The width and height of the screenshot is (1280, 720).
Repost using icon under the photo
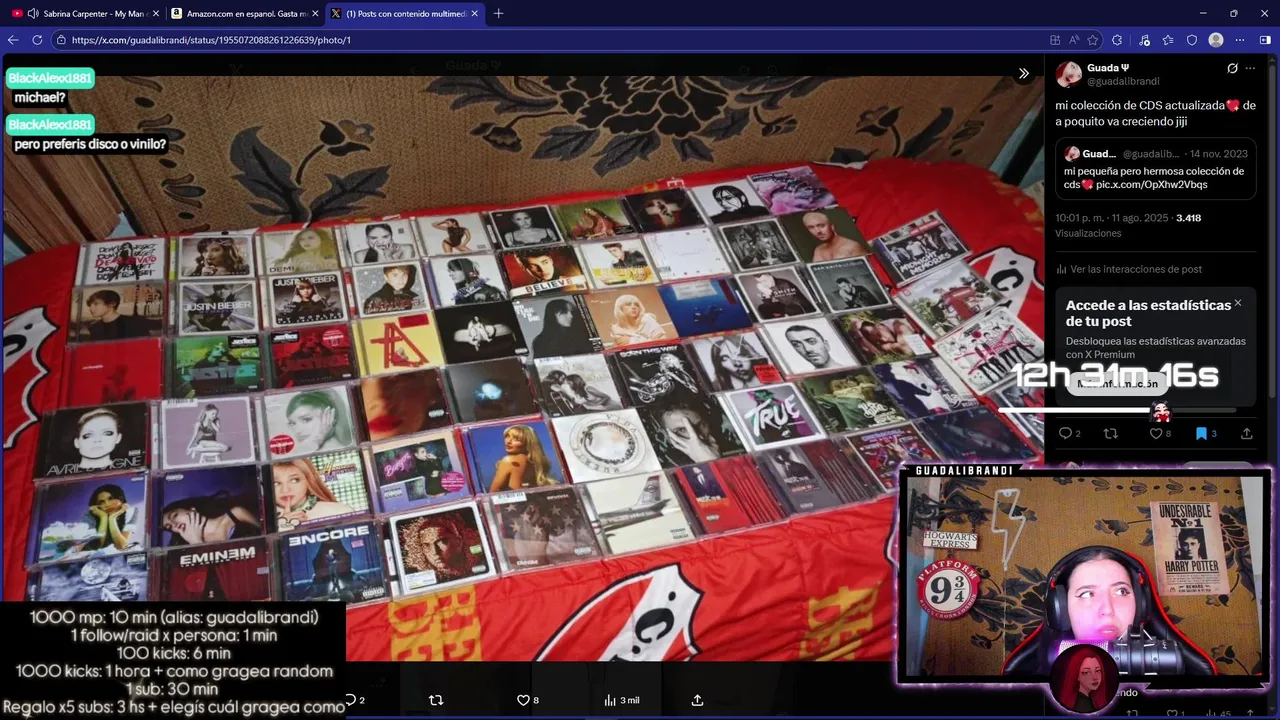(436, 700)
